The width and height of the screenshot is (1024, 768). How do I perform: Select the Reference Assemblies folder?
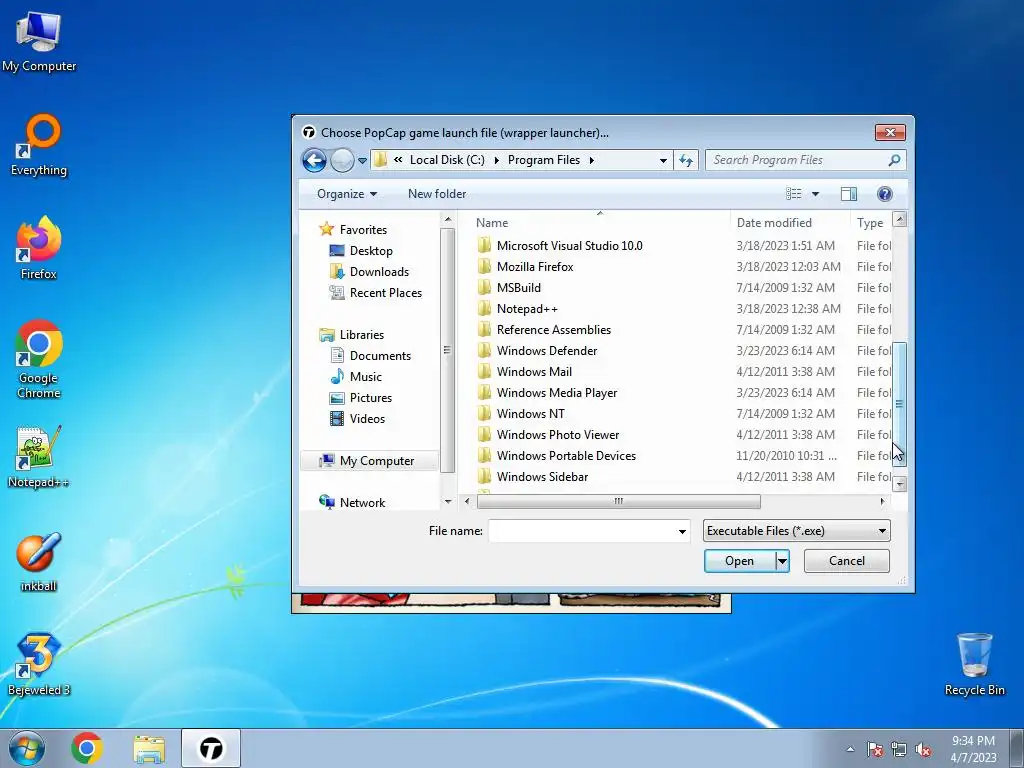(x=554, y=330)
